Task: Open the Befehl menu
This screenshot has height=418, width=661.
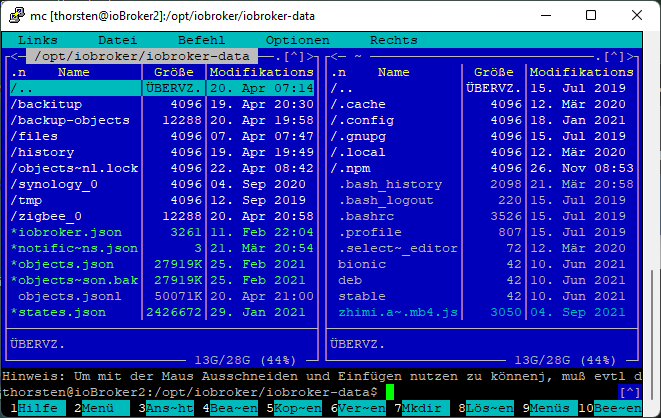Action: click(202, 40)
